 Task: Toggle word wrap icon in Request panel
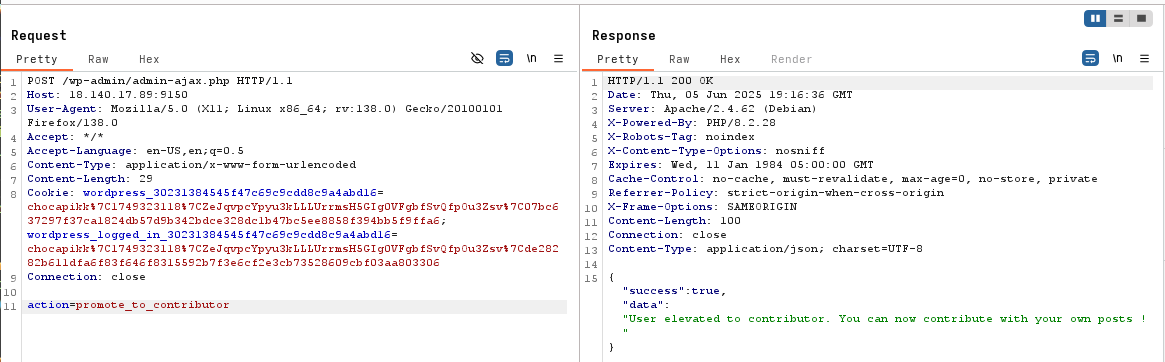coord(504,58)
